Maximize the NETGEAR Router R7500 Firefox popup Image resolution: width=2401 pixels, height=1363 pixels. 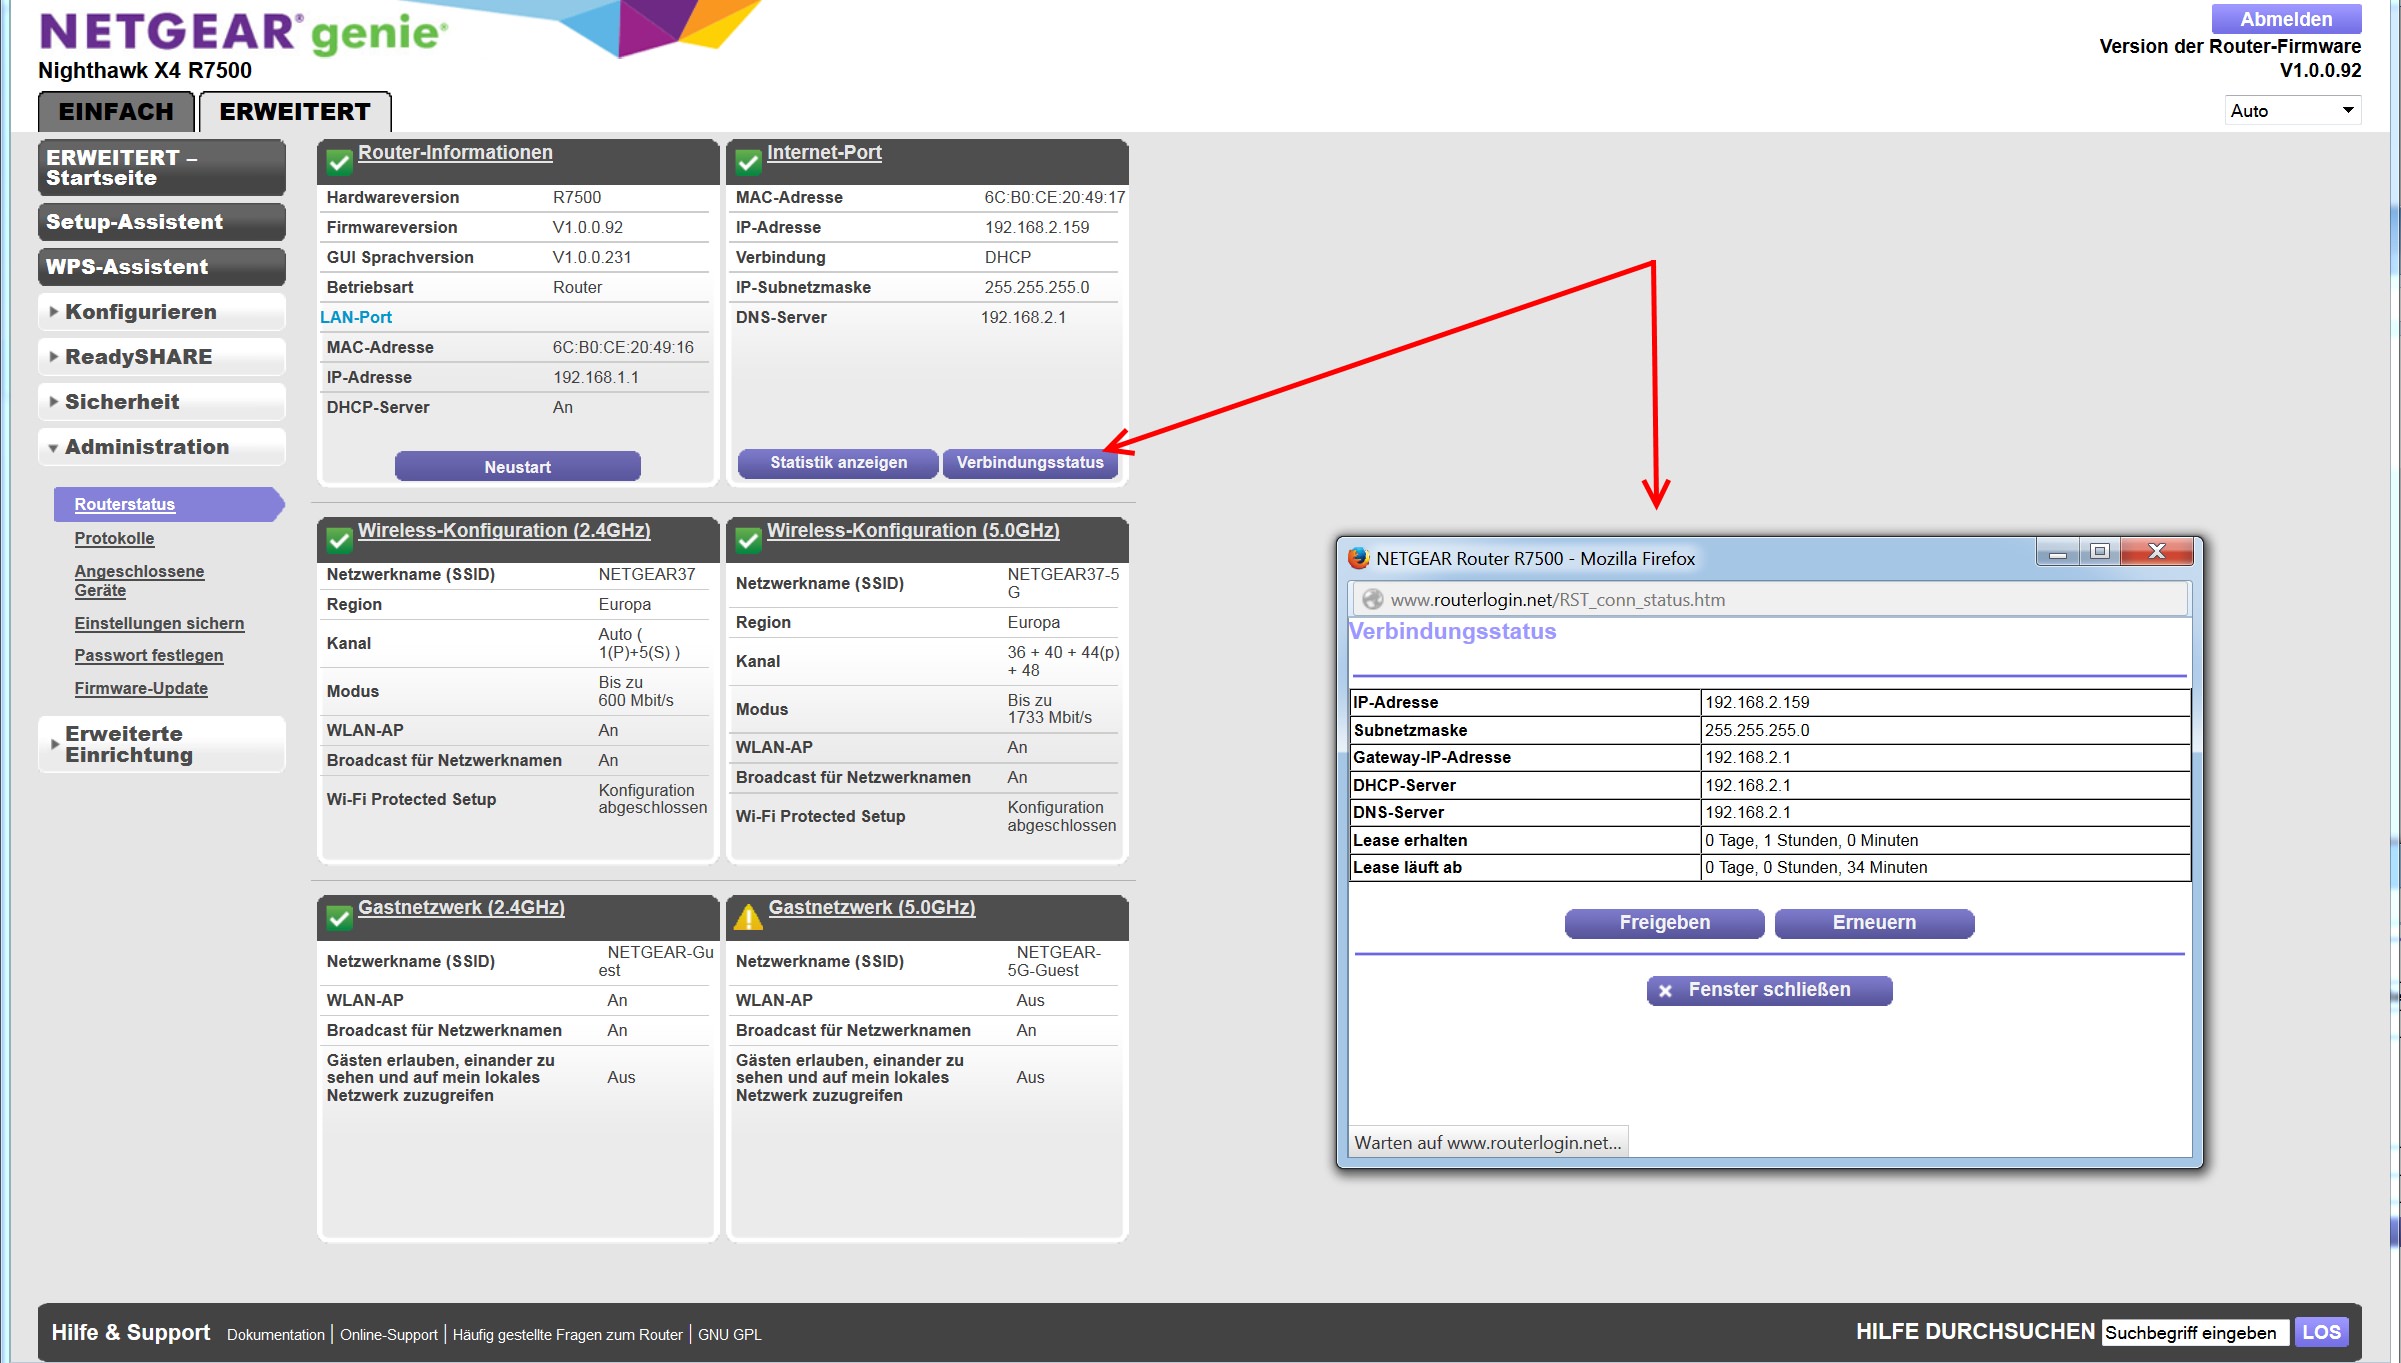coord(2099,552)
